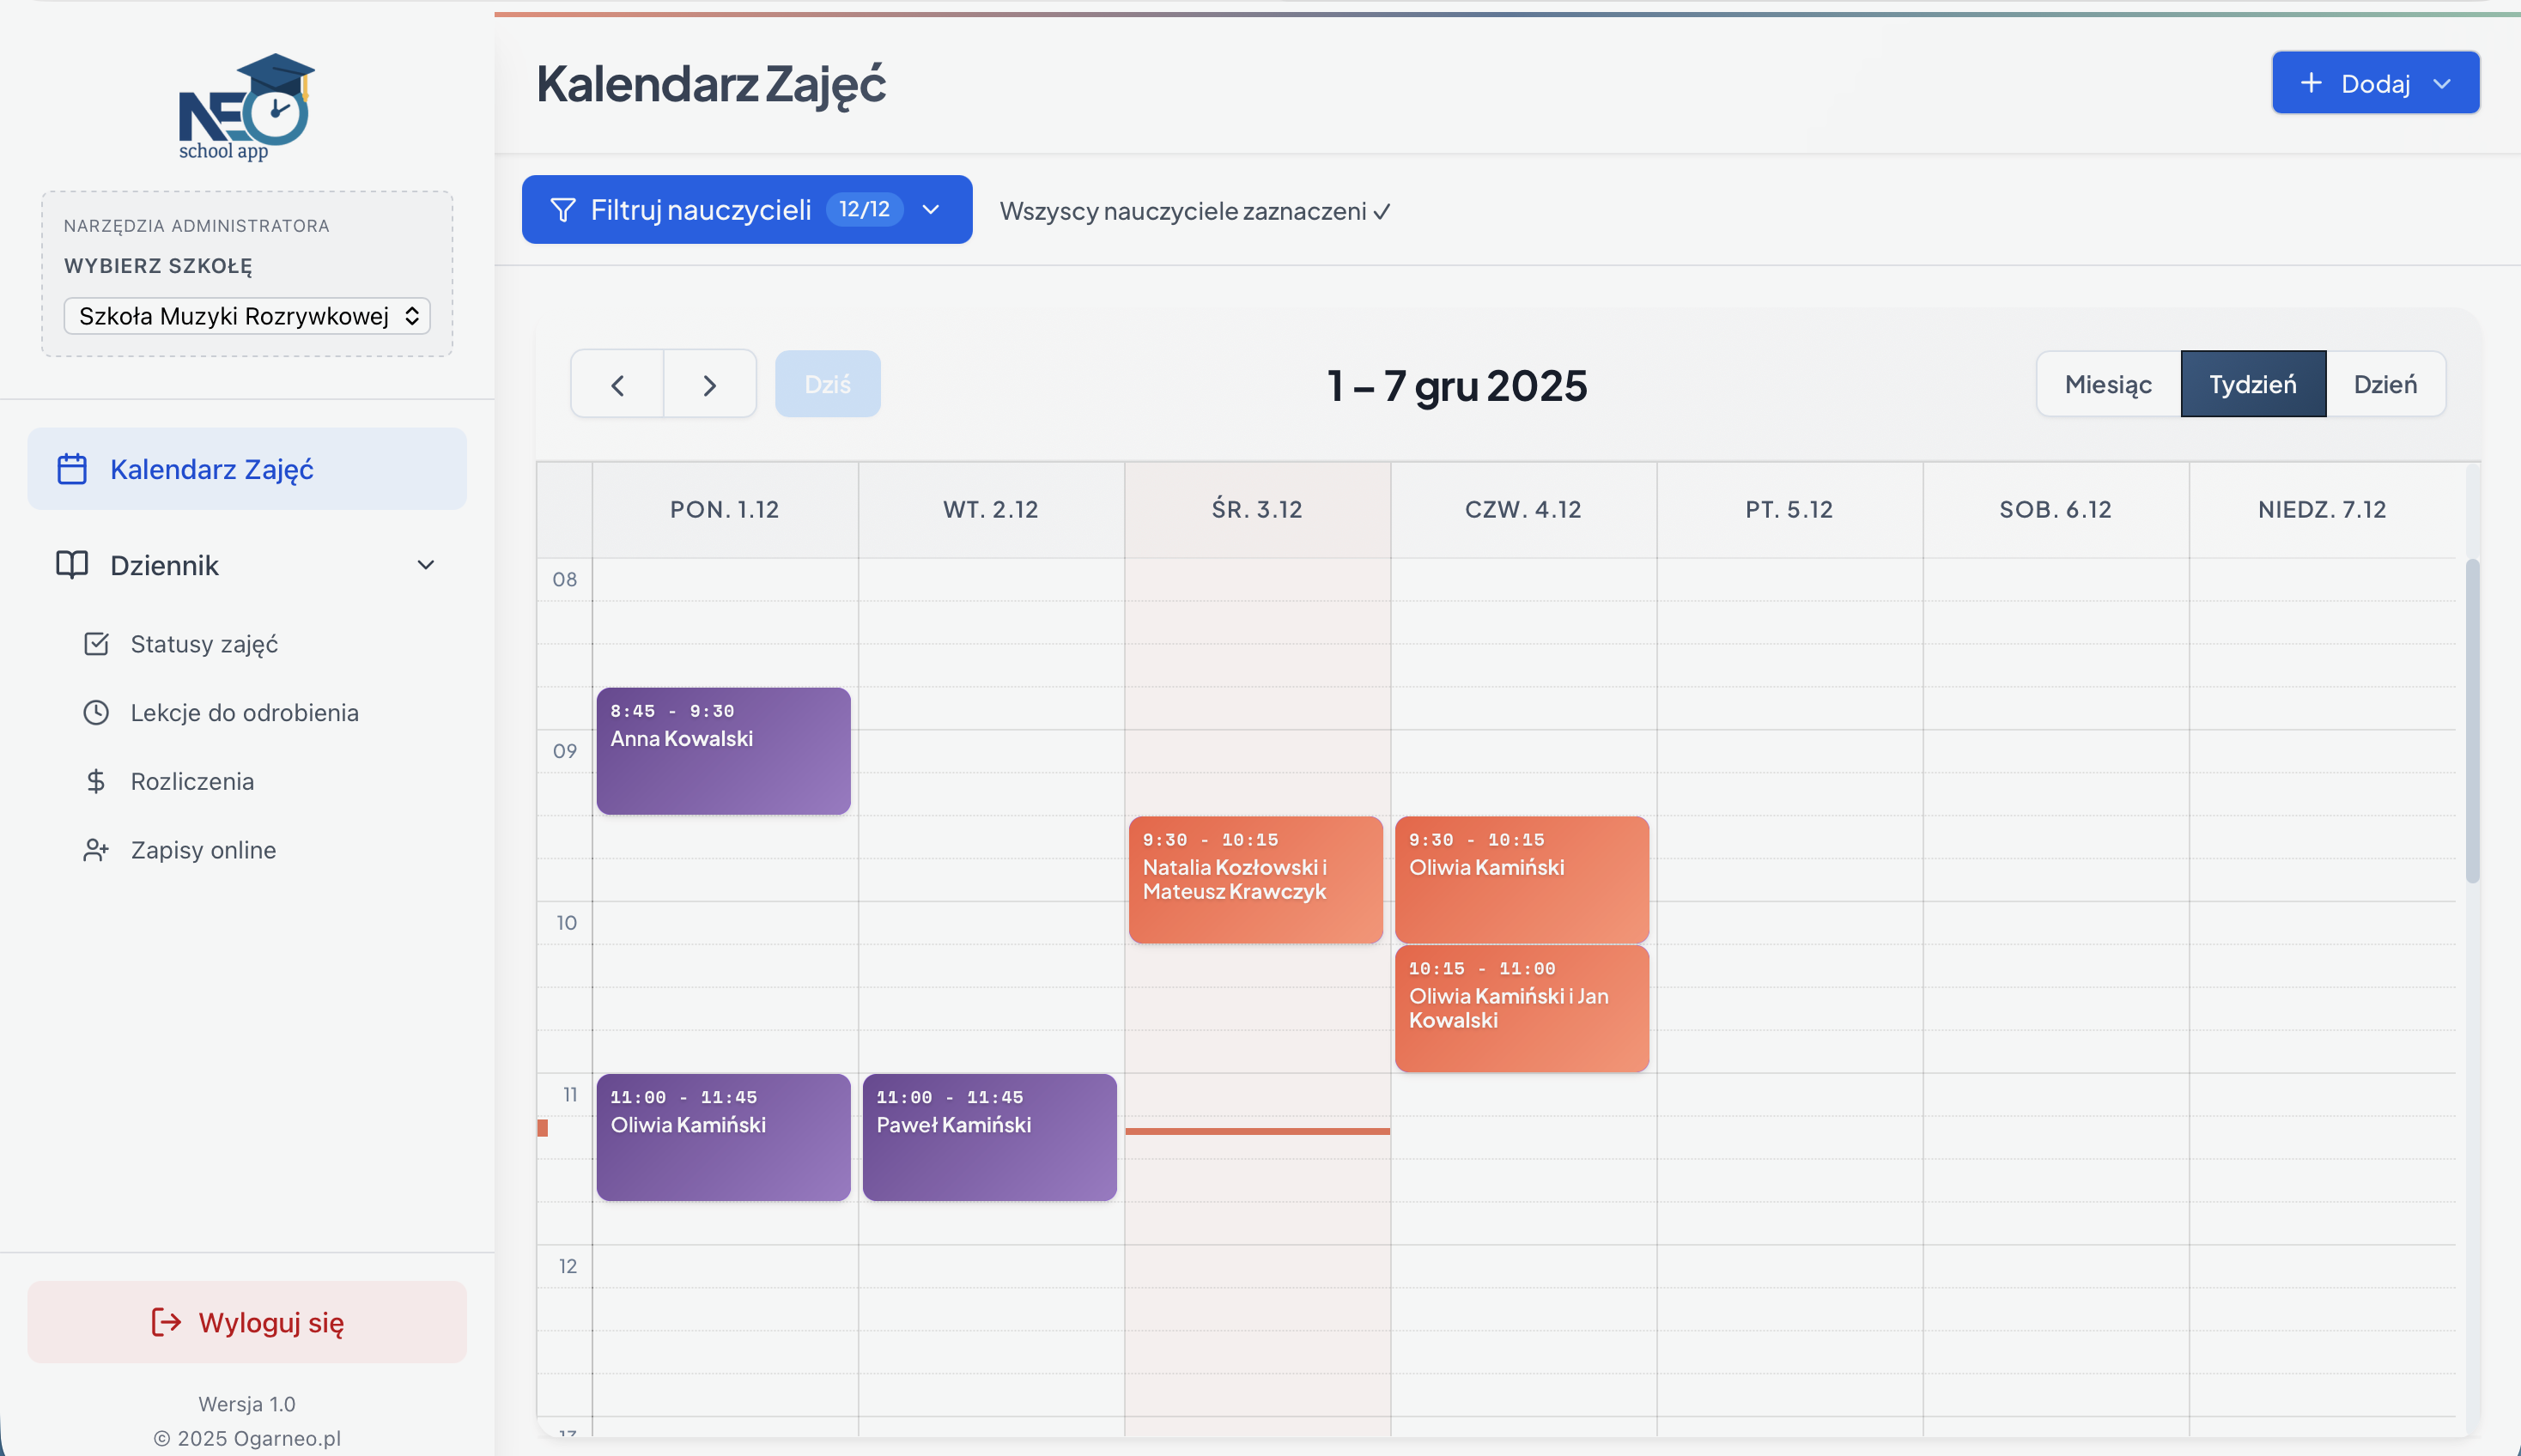The height and width of the screenshot is (1456, 2521).
Task: Select the Tydzień view
Action: 2252,384
